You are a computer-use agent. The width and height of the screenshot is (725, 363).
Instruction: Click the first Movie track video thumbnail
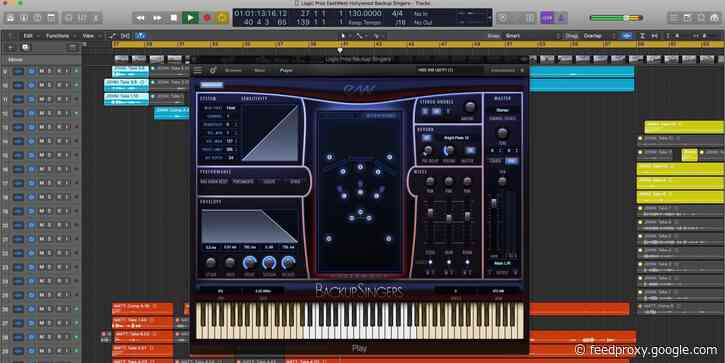coord(122,59)
